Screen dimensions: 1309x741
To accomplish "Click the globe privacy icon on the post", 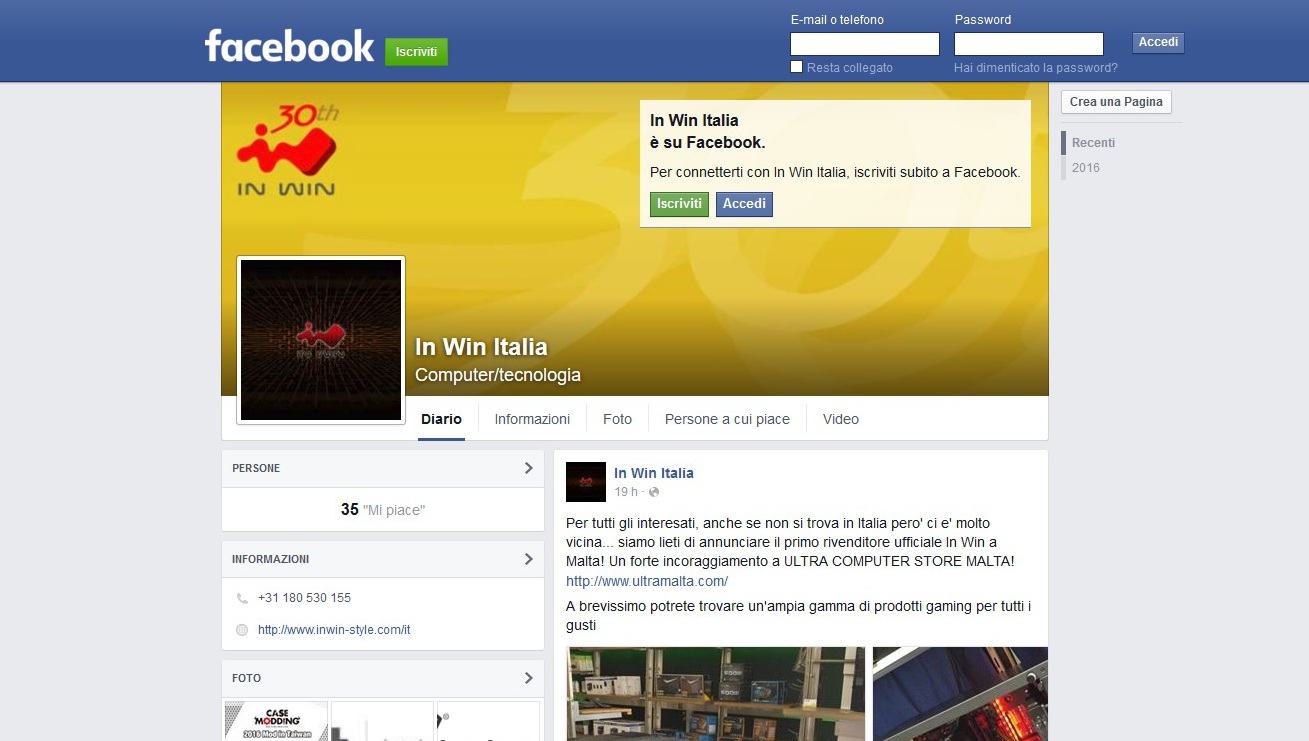I will click(654, 492).
